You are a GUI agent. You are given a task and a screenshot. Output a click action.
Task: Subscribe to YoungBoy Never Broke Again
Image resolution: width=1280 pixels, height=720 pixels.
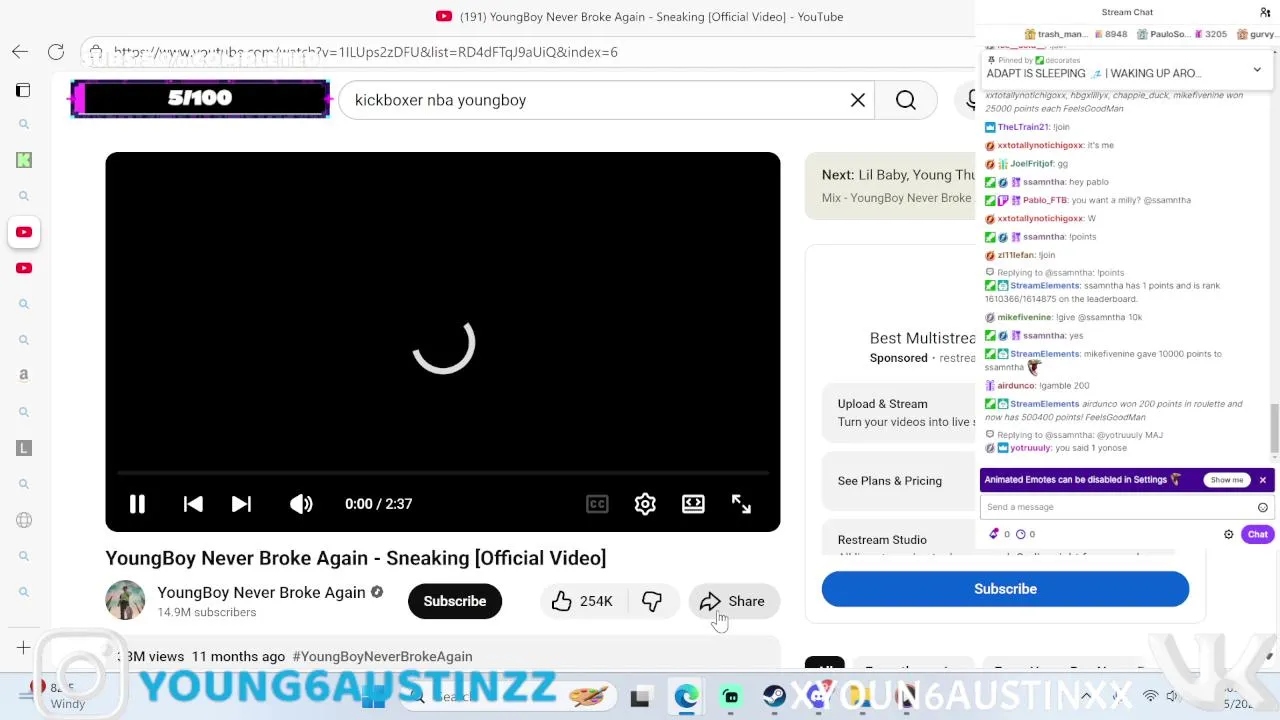click(x=455, y=601)
